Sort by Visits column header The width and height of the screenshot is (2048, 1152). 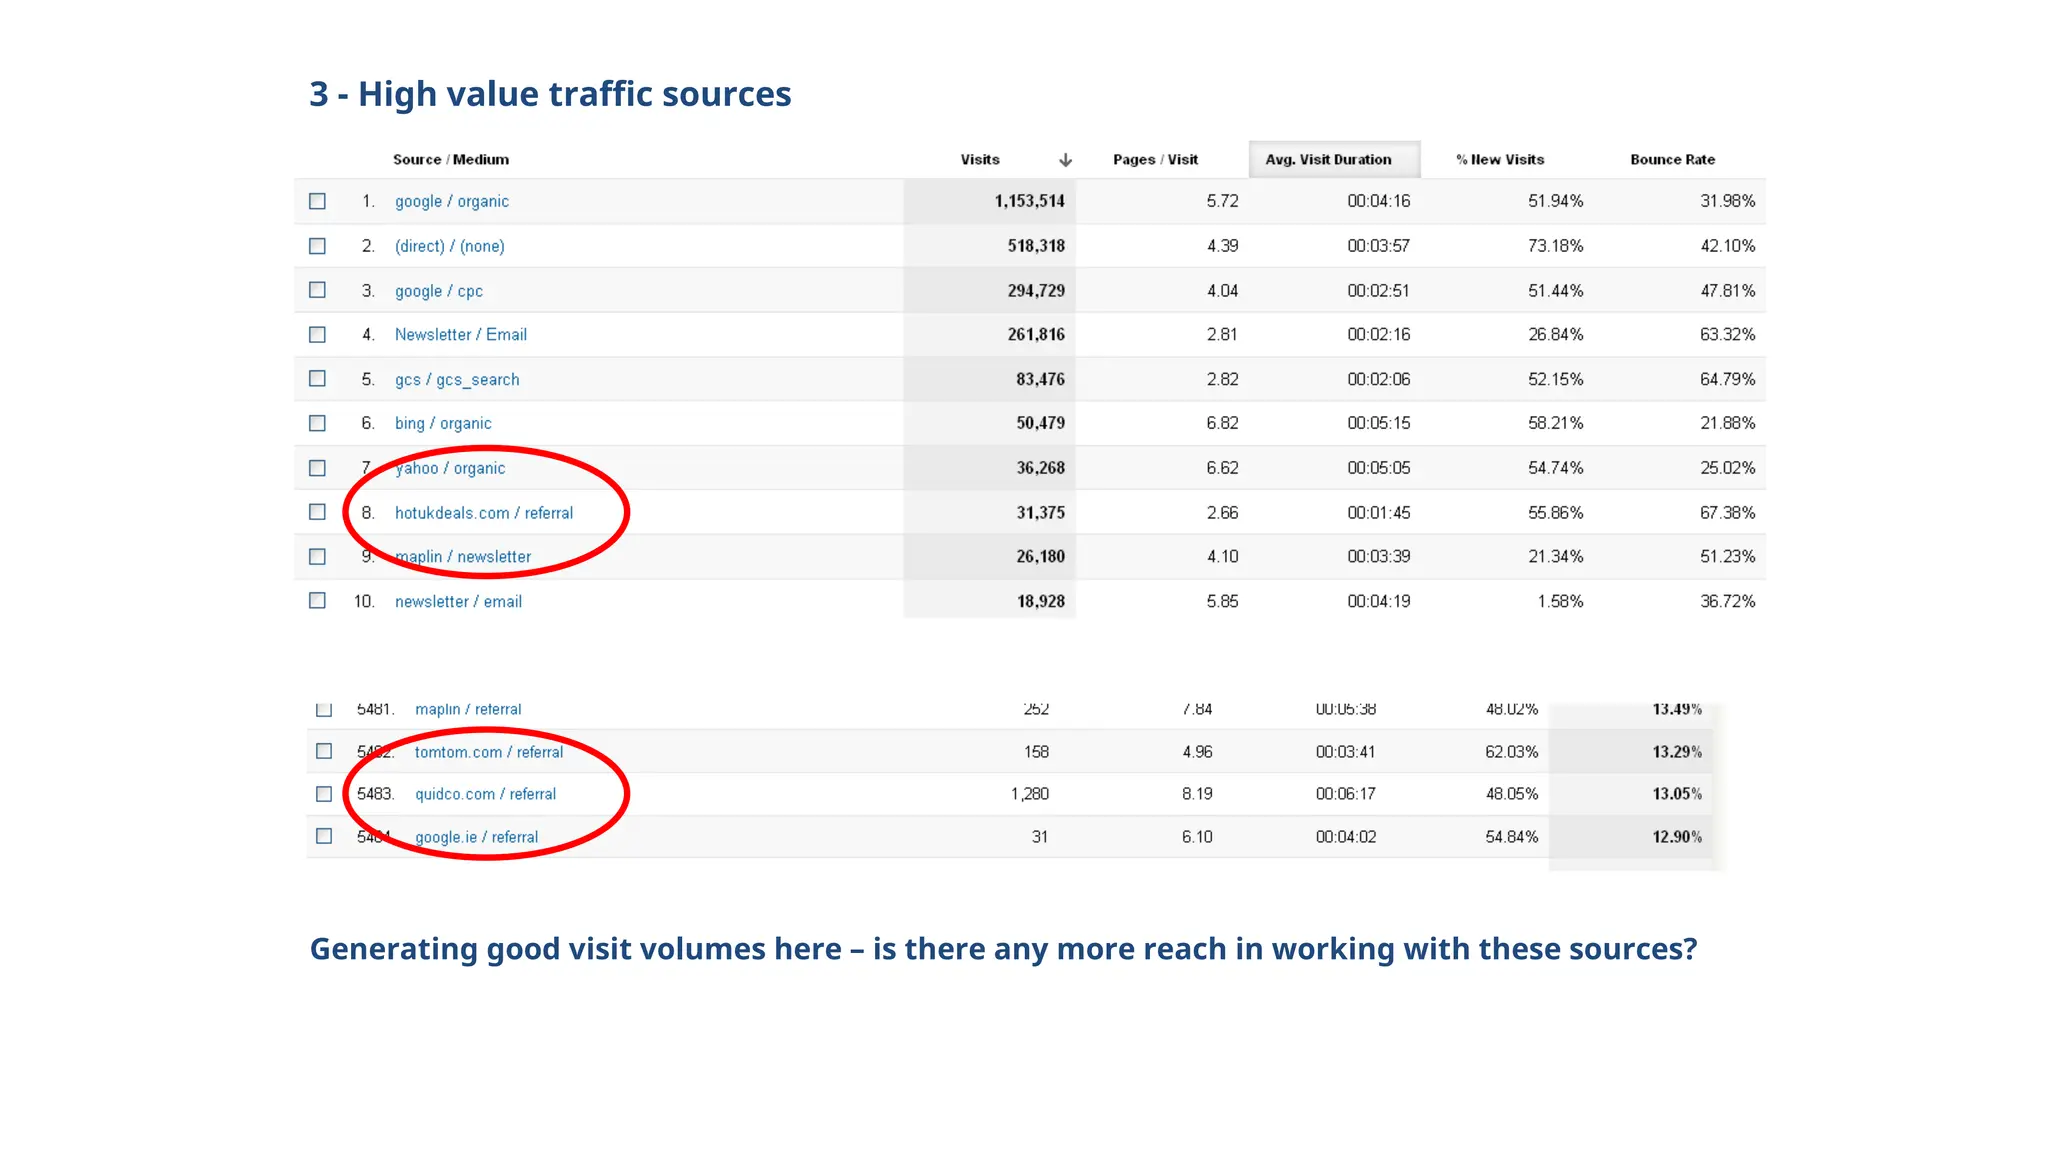tap(980, 160)
